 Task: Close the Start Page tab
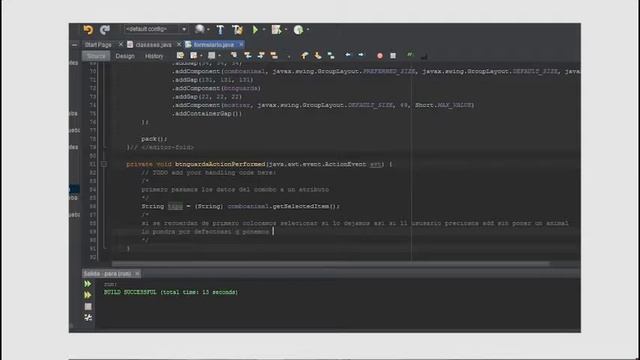[x=121, y=44]
